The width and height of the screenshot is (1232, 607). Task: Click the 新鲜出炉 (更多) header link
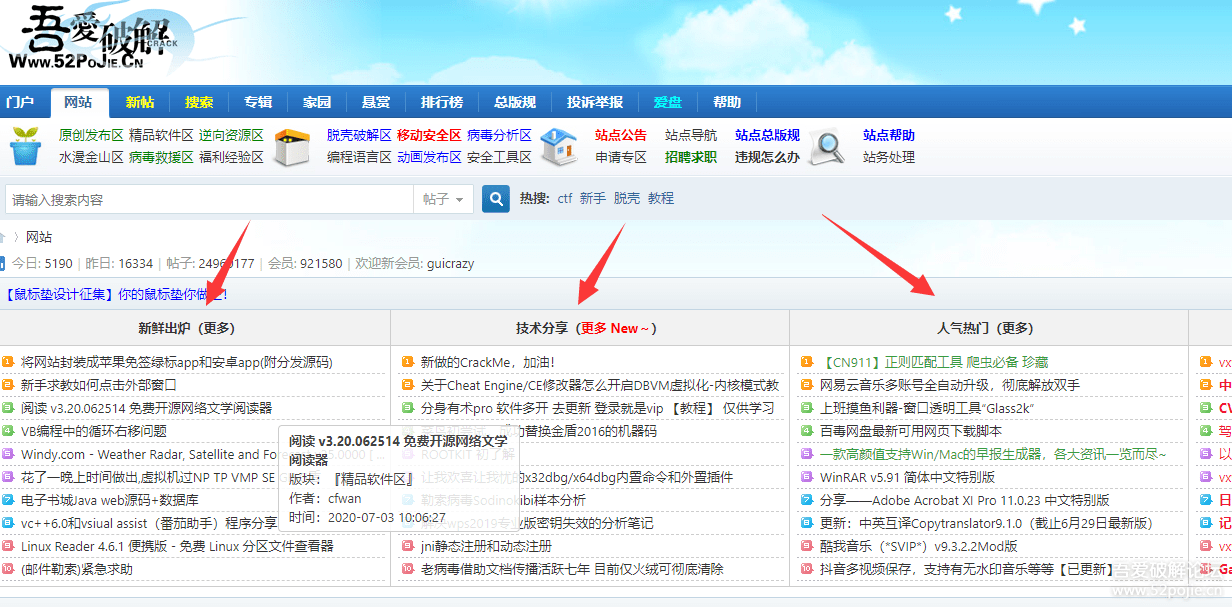coord(187,328)
